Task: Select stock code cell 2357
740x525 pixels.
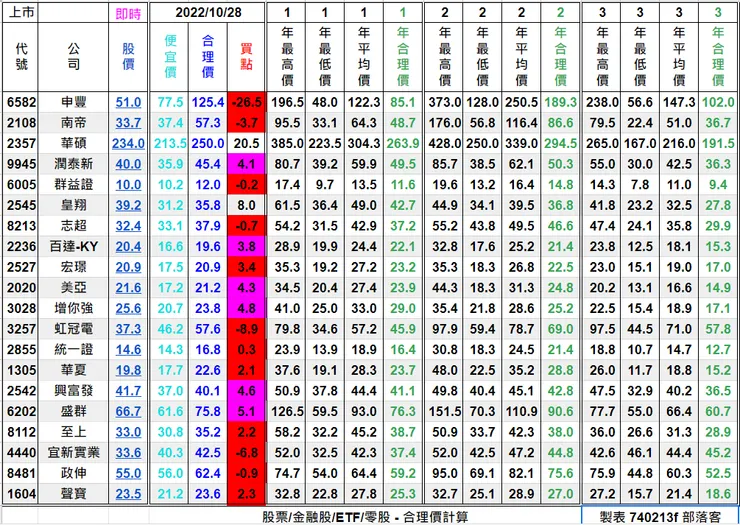Action: pyautogui.click(x=20, y=143)
